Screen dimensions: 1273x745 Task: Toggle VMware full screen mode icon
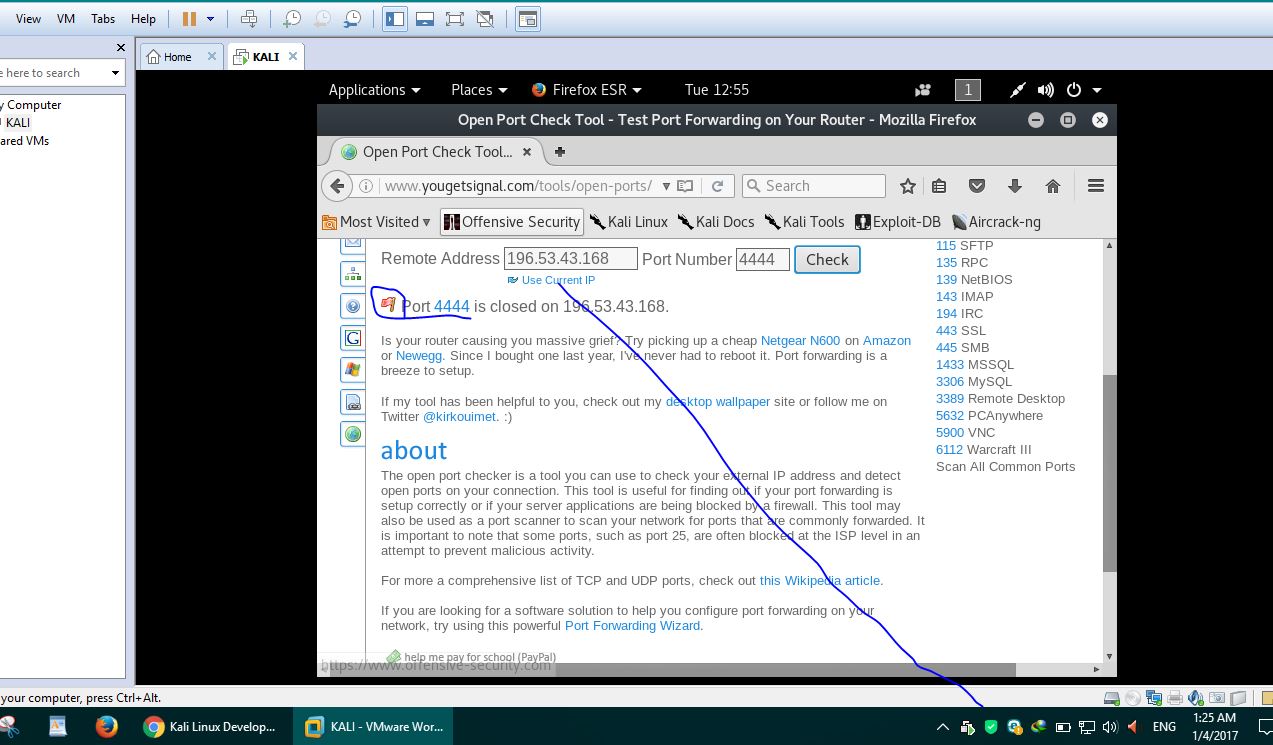(x=454, y=19)
